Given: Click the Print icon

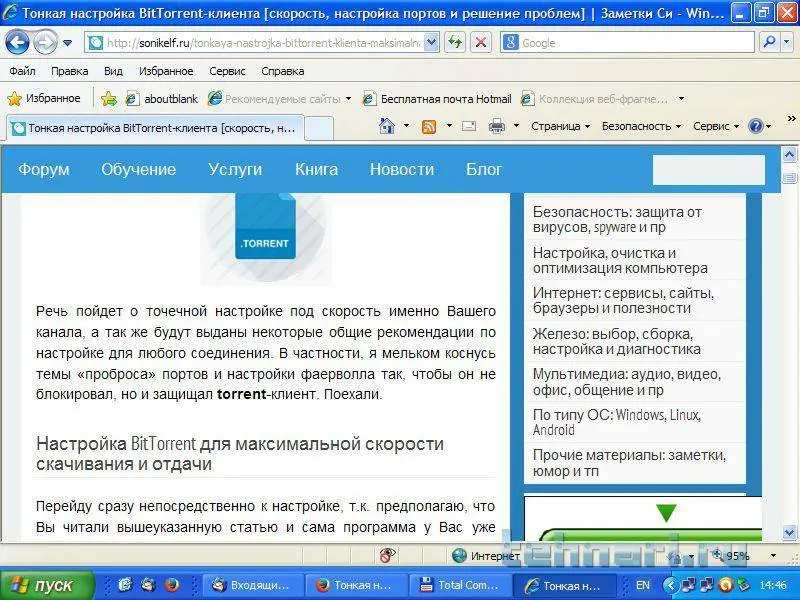Looking at the screenshot, I should click(497, 126).
